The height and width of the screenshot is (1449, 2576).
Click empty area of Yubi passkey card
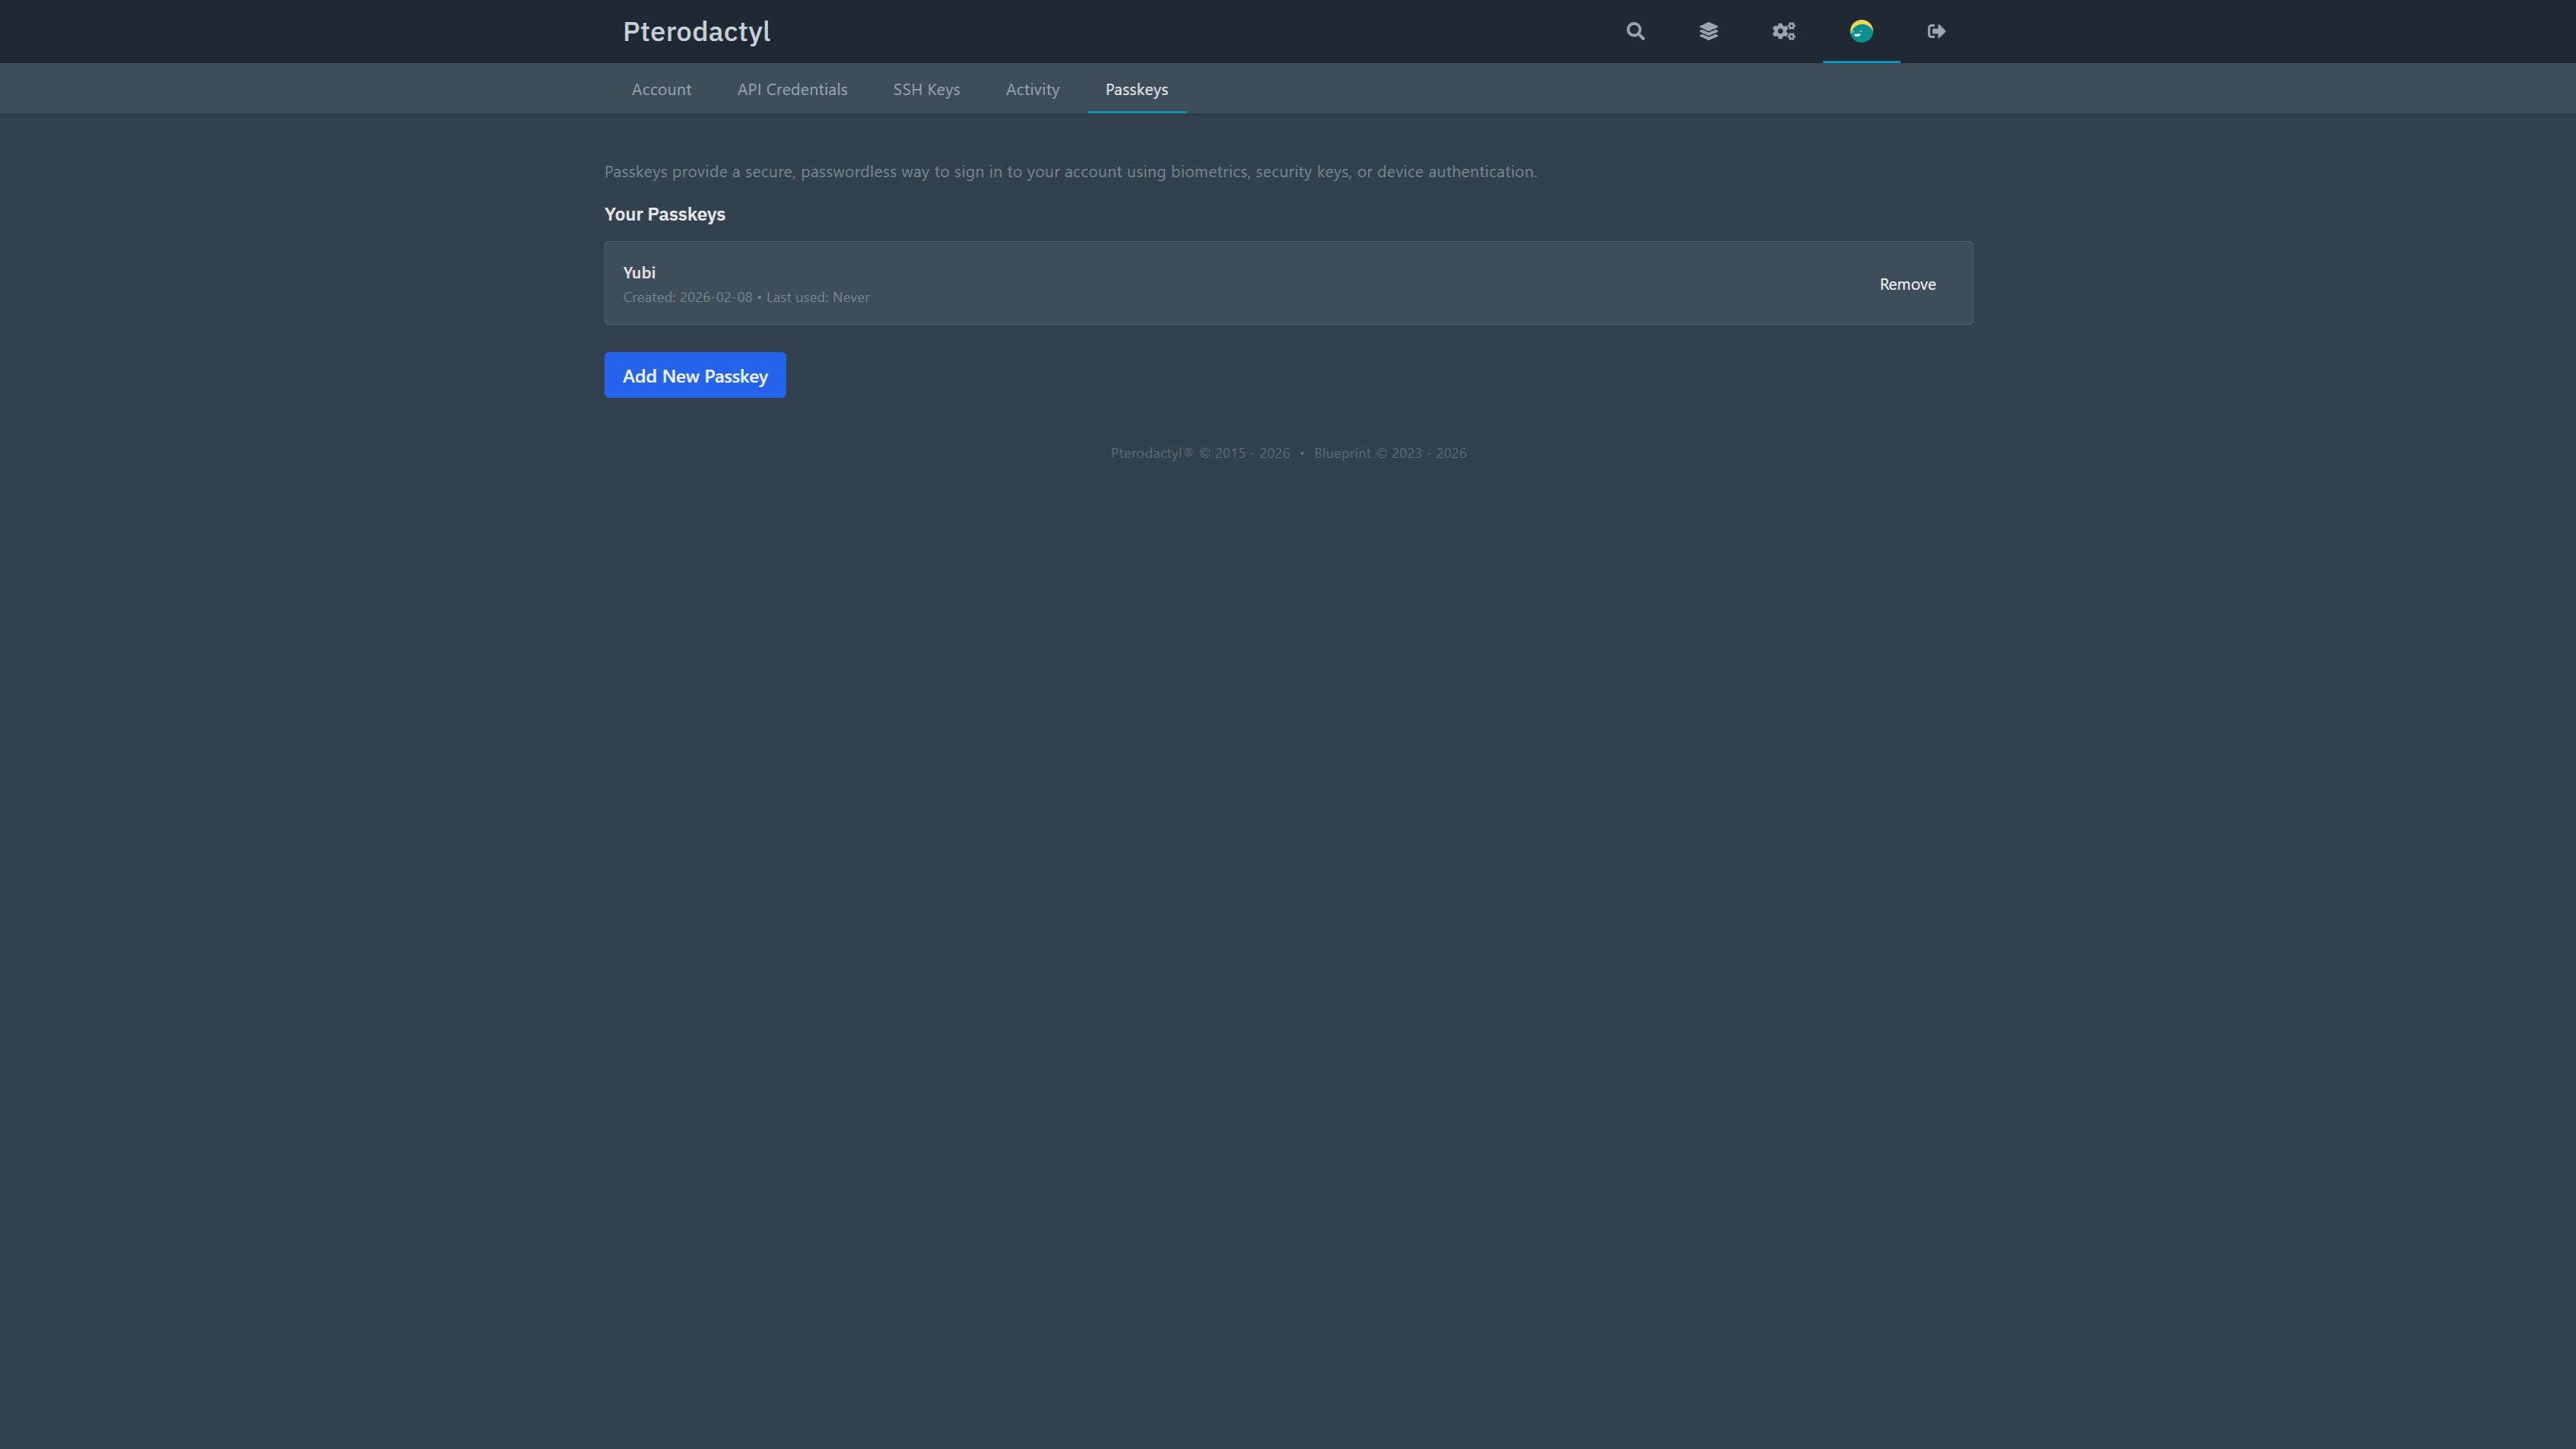click(1300, 283)
